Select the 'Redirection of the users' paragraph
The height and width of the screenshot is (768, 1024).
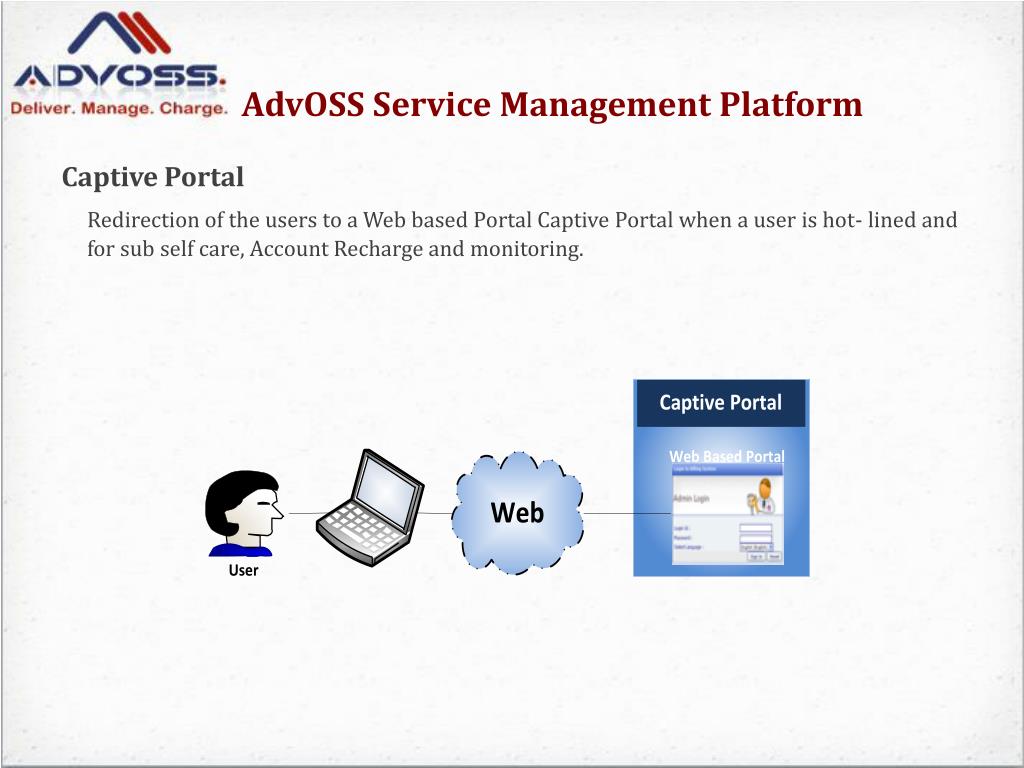(522, 234)
